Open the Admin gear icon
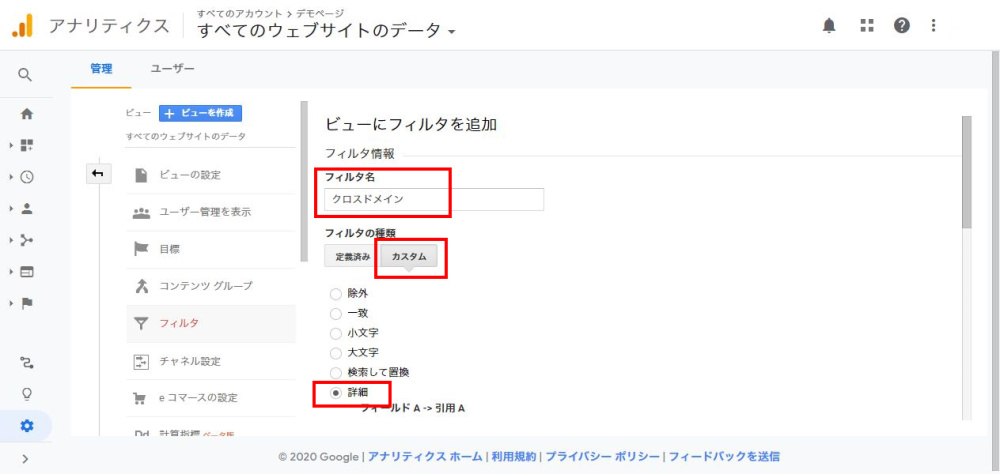 point(27,426)
